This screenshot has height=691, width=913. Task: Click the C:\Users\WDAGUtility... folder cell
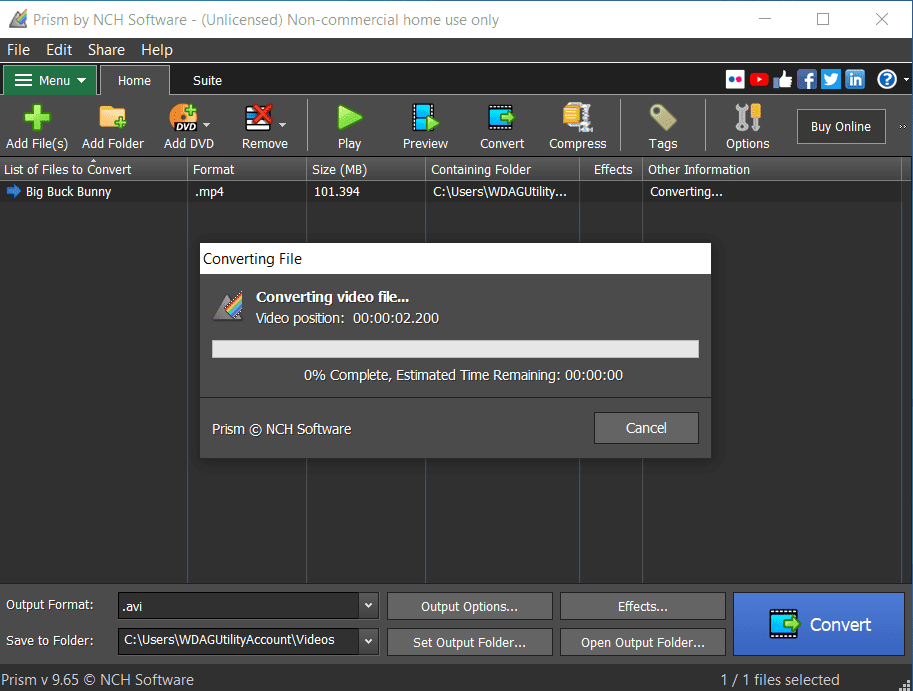point(500,192)
